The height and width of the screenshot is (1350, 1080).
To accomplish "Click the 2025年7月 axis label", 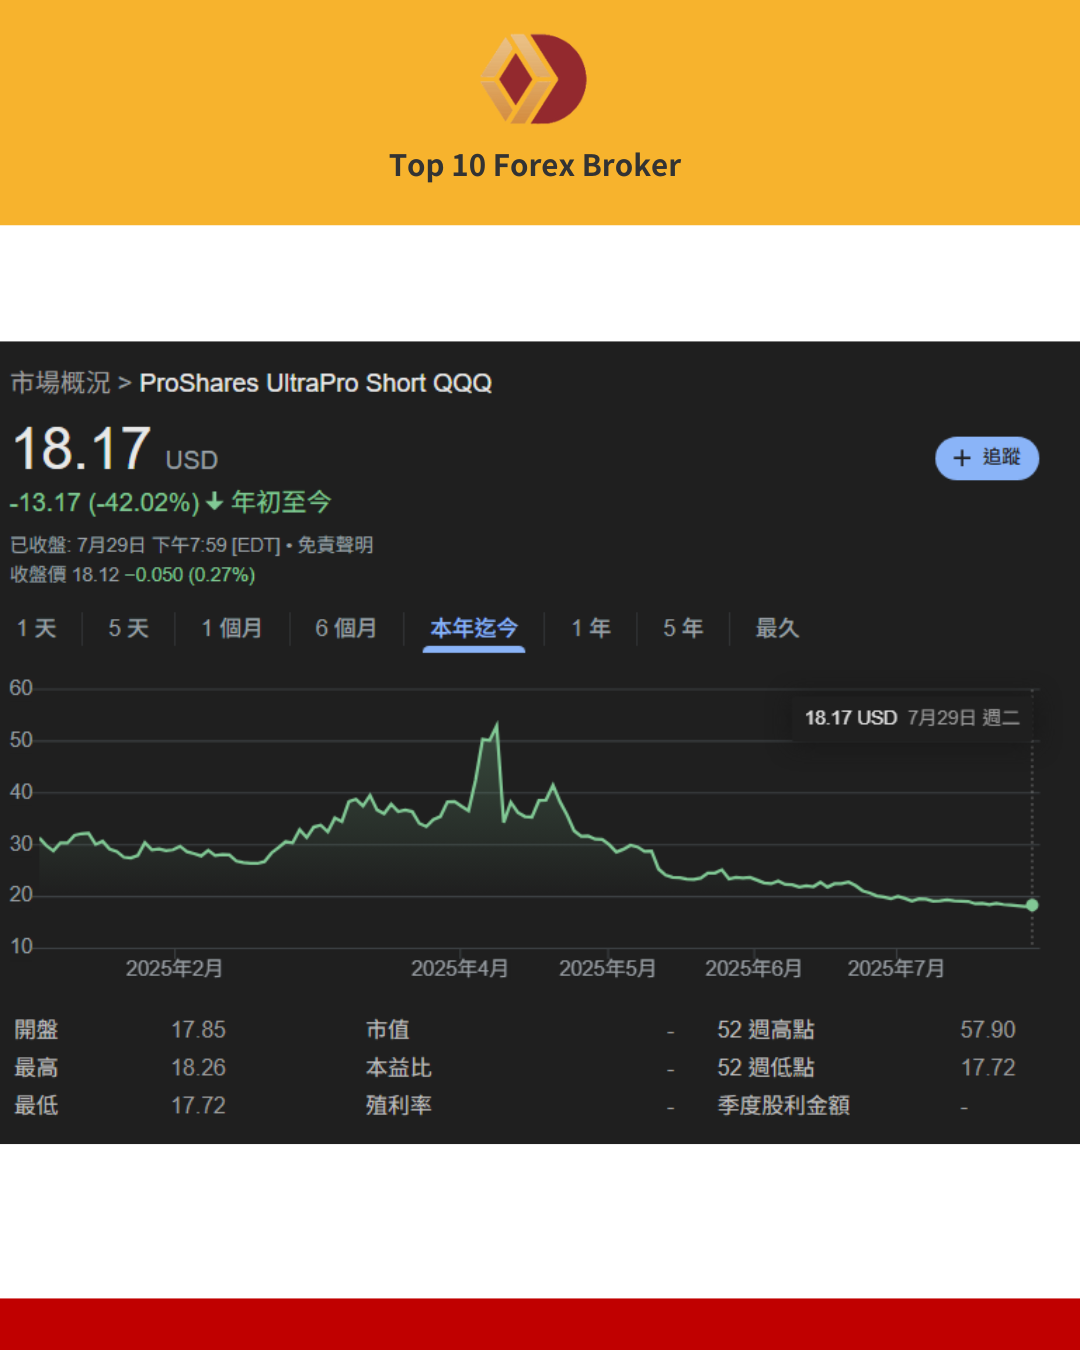I will click(896, 968).
